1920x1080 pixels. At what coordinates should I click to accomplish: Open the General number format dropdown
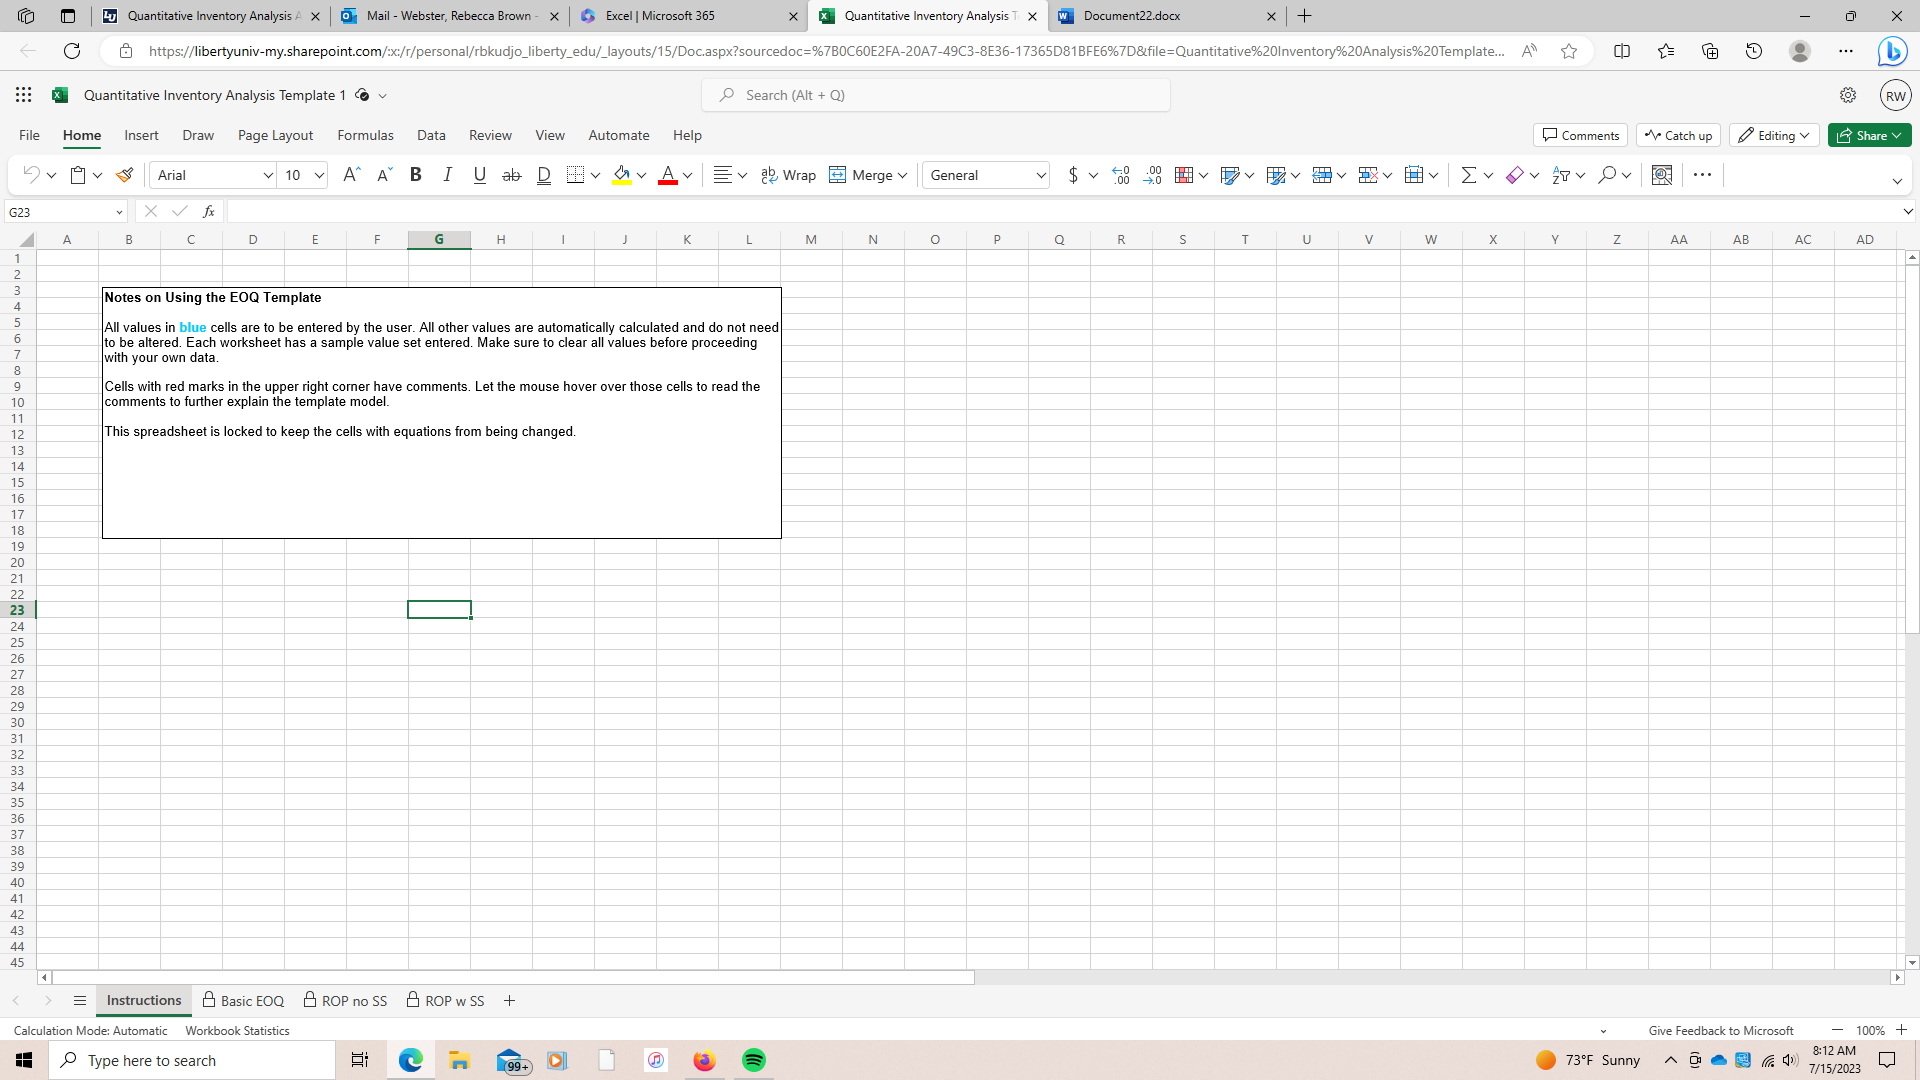(1041, 175)
